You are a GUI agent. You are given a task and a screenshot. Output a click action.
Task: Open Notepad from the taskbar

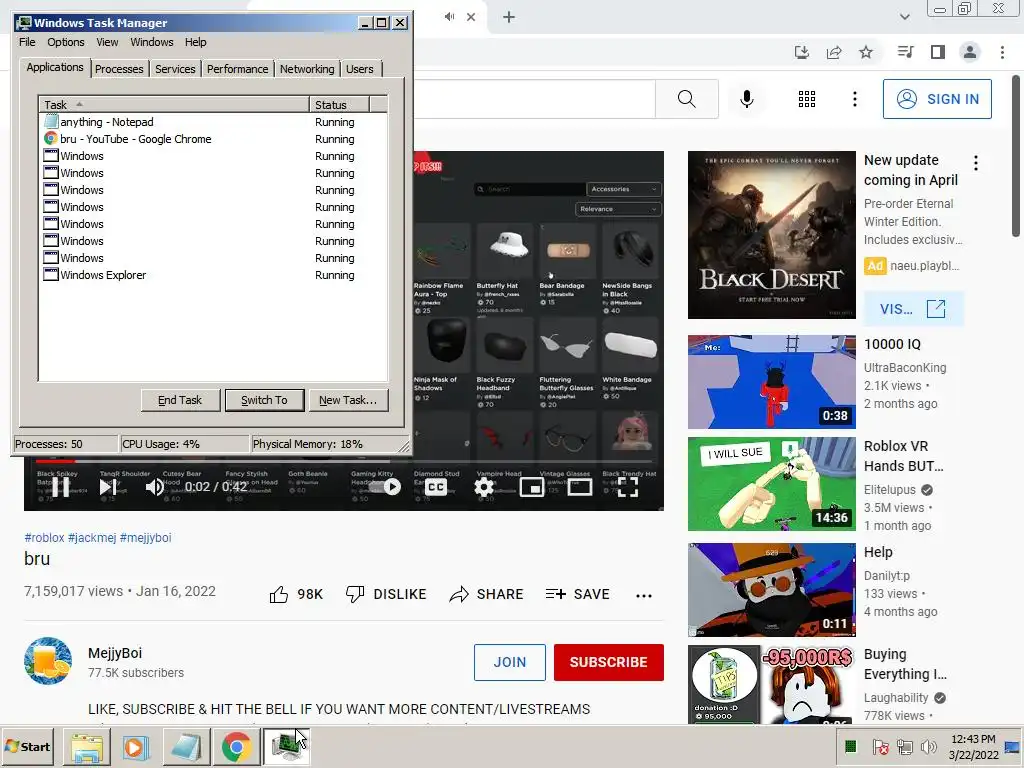click(x=186, y=746)
